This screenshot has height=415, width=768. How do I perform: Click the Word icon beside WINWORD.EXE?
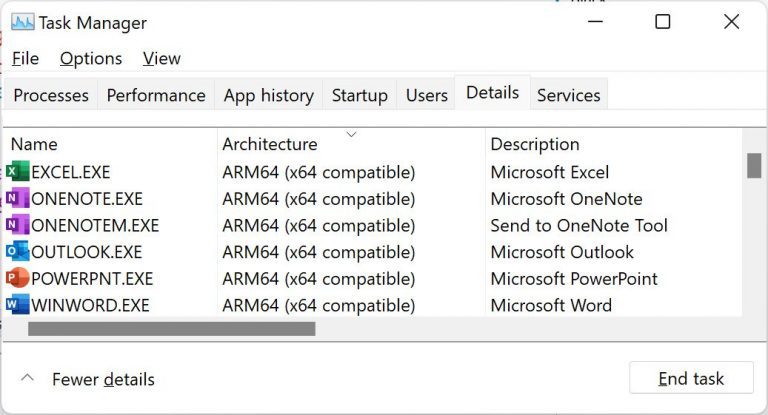17,305
